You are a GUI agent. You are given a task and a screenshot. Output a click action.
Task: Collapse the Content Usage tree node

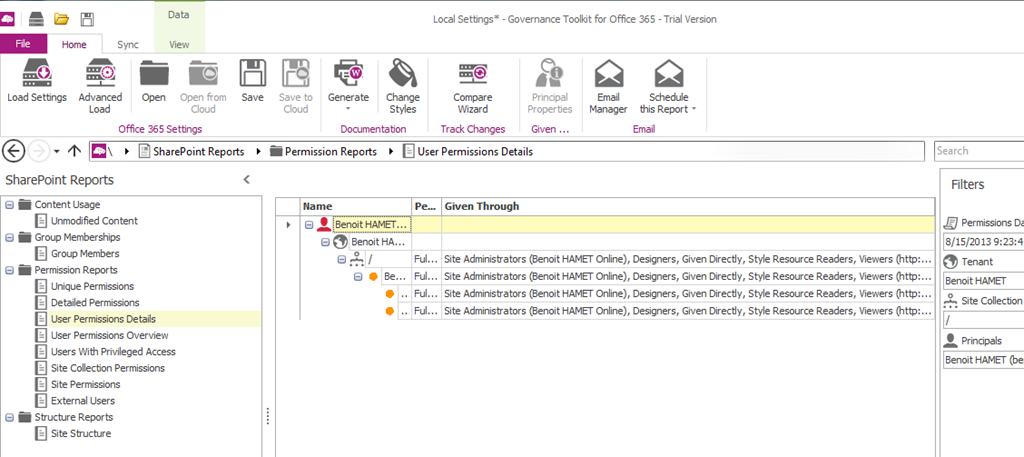click(x=10, y=205)
